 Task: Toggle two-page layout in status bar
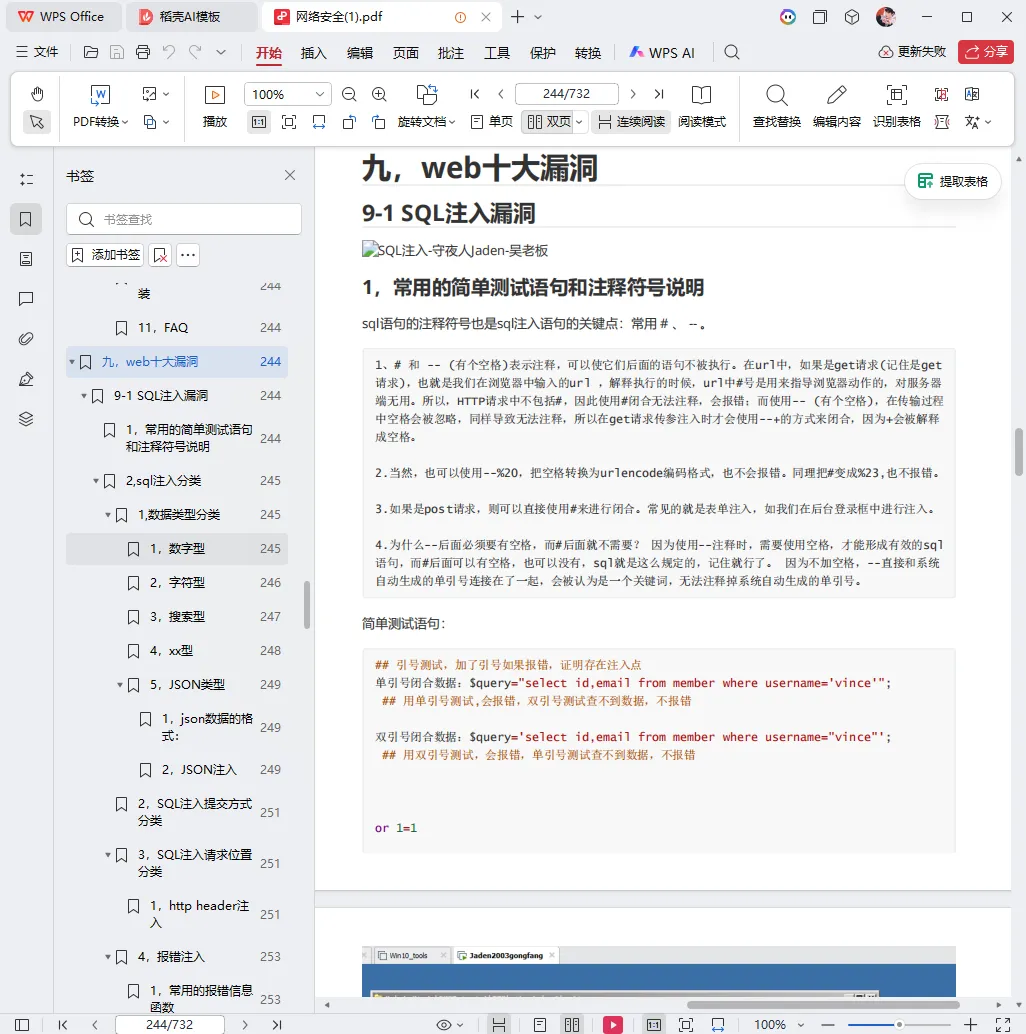tap(572, 1025)
